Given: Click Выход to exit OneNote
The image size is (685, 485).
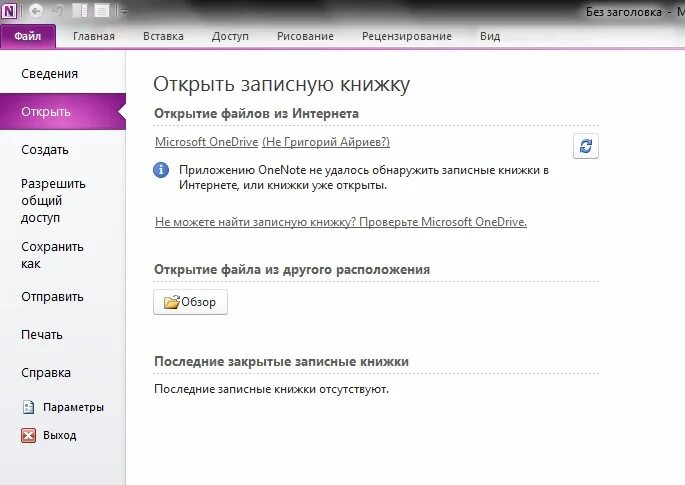Looking at the screenshot, I should (x=49, y=435).
